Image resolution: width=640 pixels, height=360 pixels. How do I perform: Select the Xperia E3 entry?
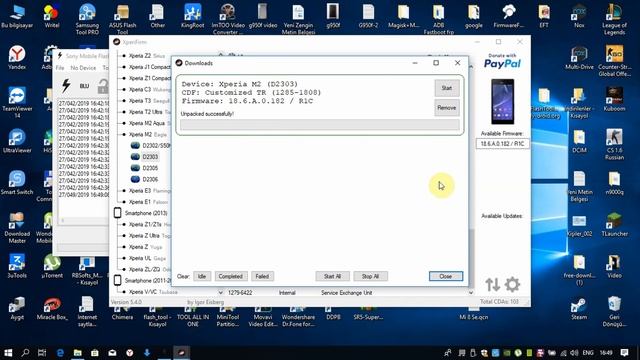(x=149, y=191)
